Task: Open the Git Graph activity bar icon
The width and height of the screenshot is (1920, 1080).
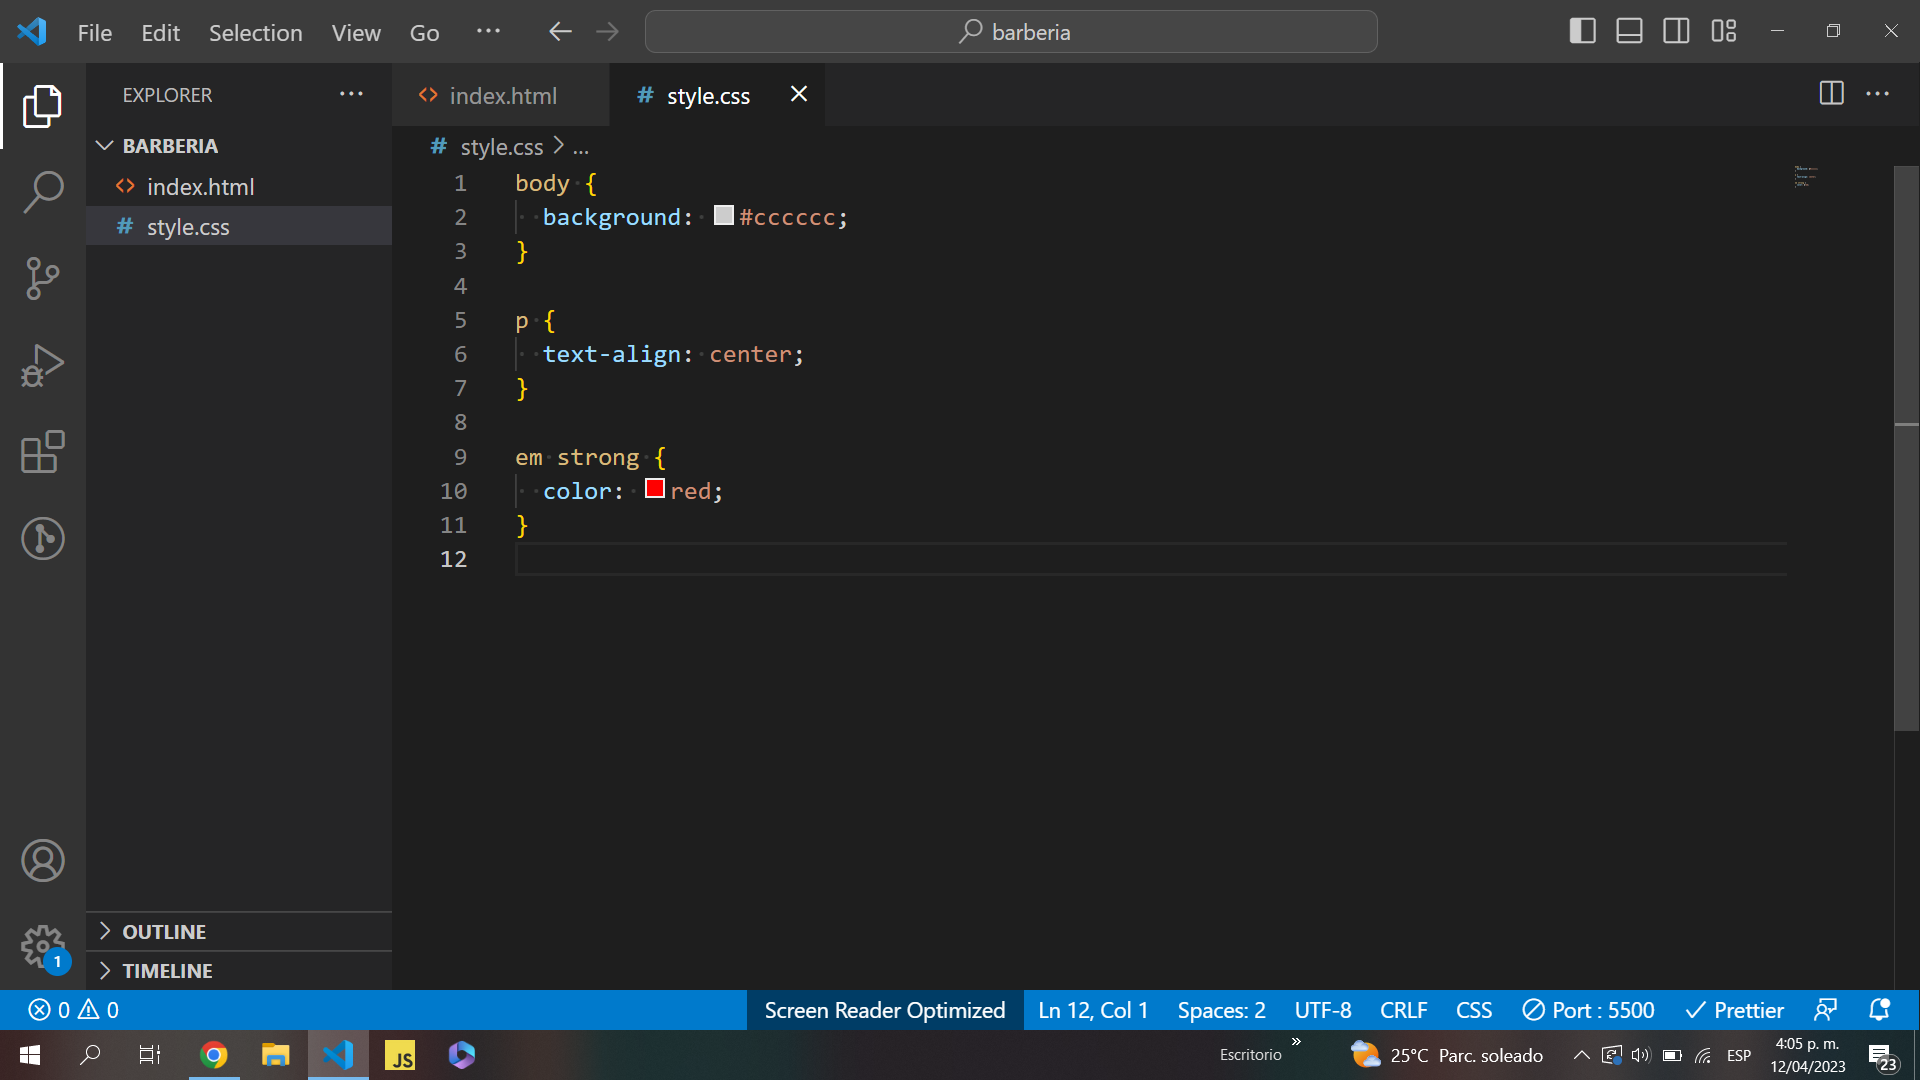Action: point(42,539)
